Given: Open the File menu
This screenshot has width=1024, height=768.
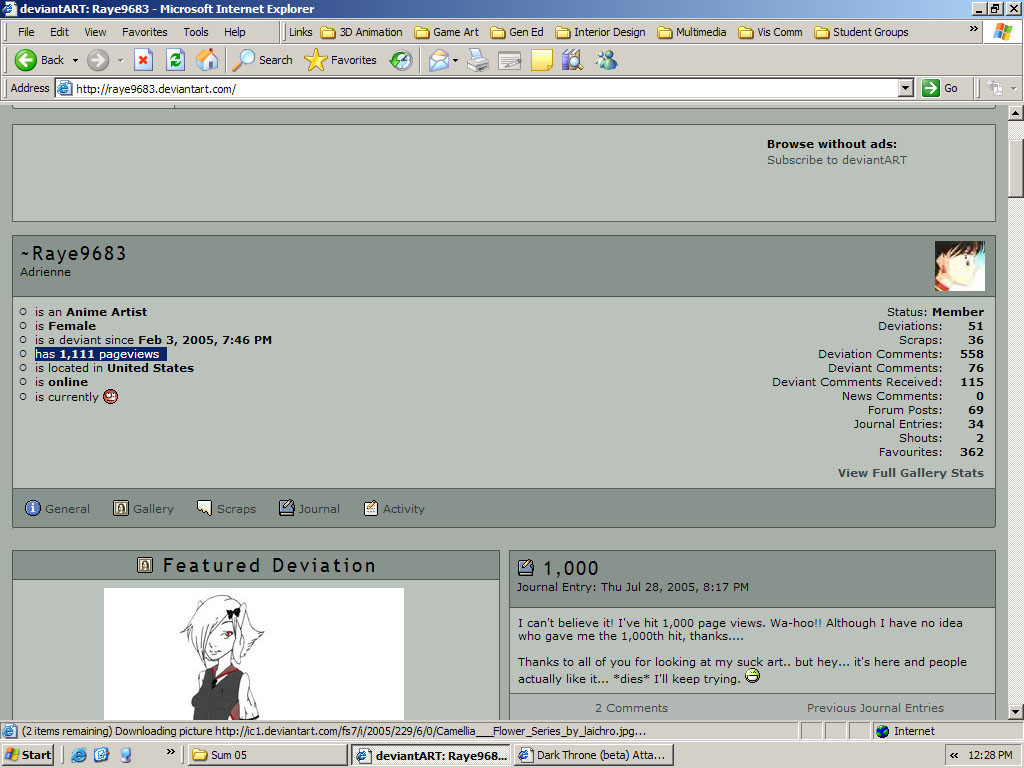Looking at the screenshot, I should [x=26, y=32].
